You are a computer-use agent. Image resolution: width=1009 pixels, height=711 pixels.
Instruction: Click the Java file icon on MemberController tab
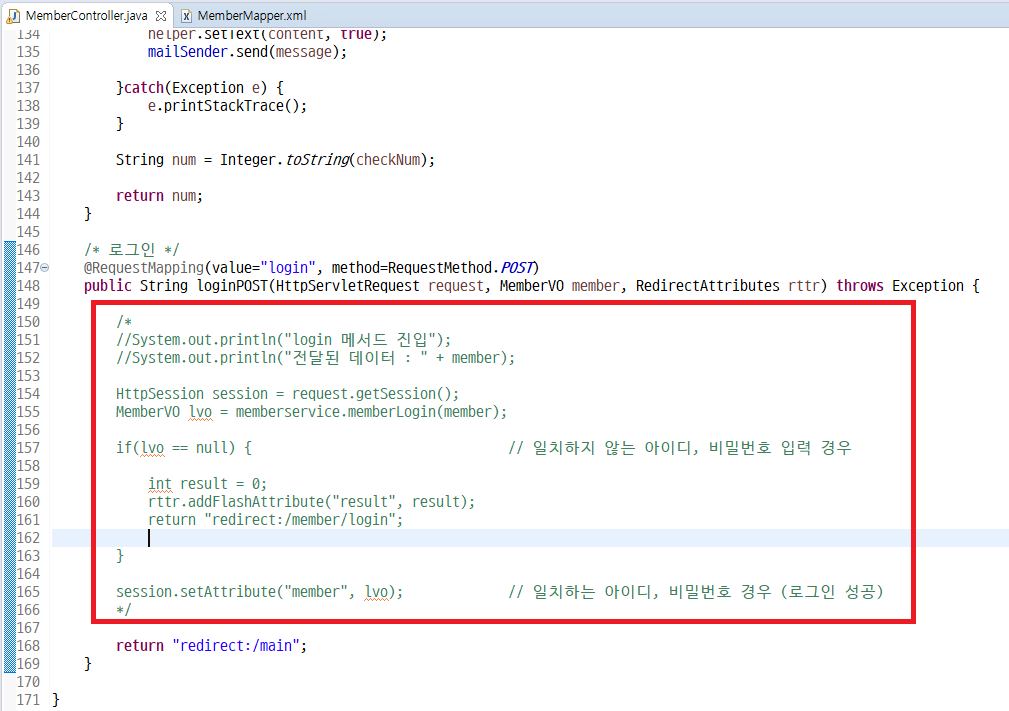point(13,16)
